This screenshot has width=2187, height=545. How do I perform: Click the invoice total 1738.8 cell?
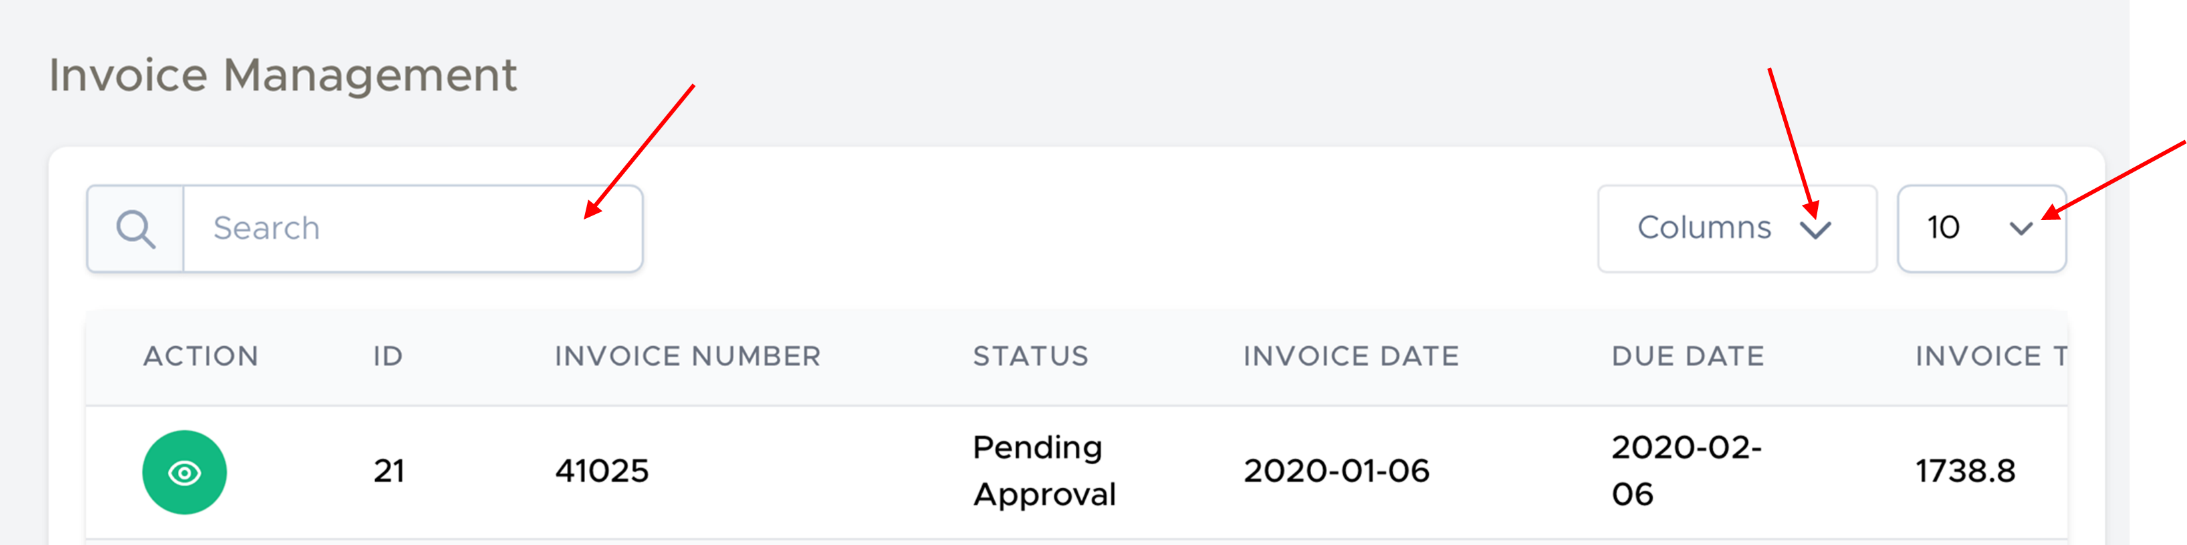1965,471
